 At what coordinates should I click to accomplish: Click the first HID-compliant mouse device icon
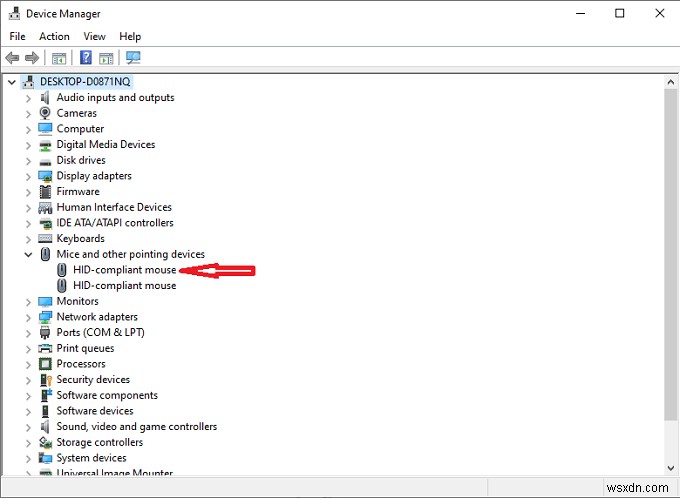62,270
